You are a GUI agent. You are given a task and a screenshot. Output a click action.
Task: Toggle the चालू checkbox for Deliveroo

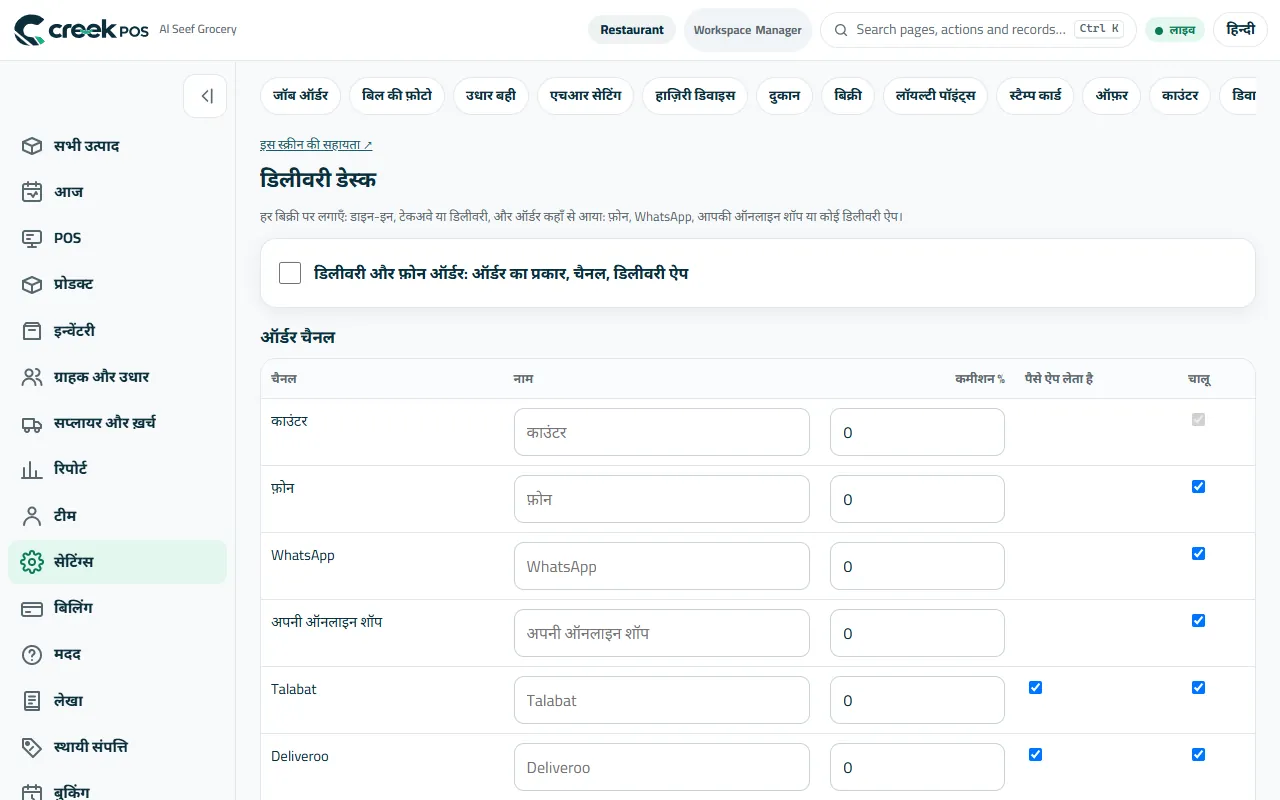click(x=1198, y=755)
